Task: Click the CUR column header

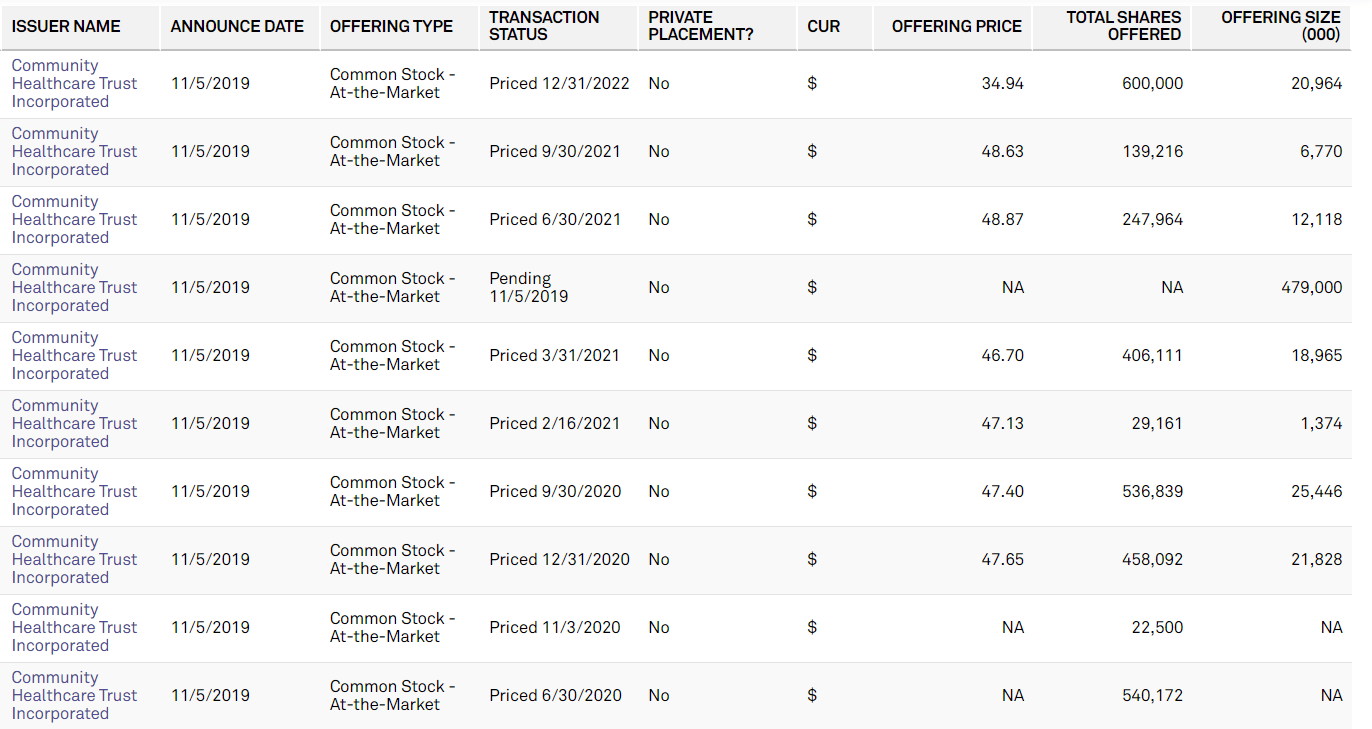Action: pos(824,26)
